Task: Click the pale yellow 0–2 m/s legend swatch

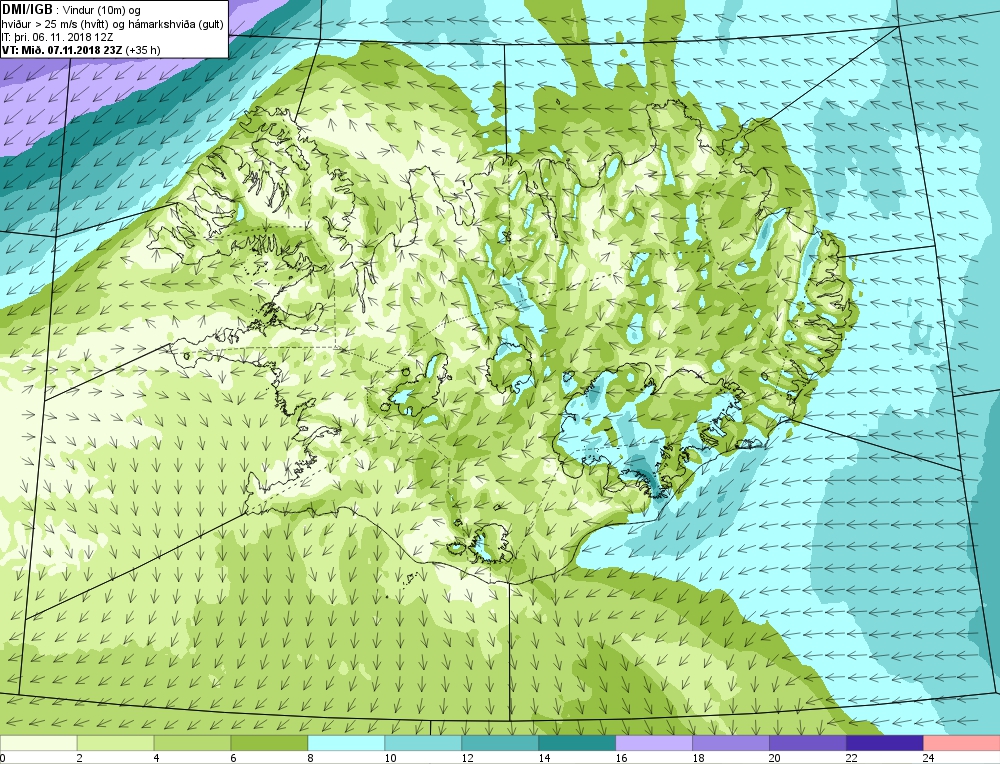Action: (38, 744)
